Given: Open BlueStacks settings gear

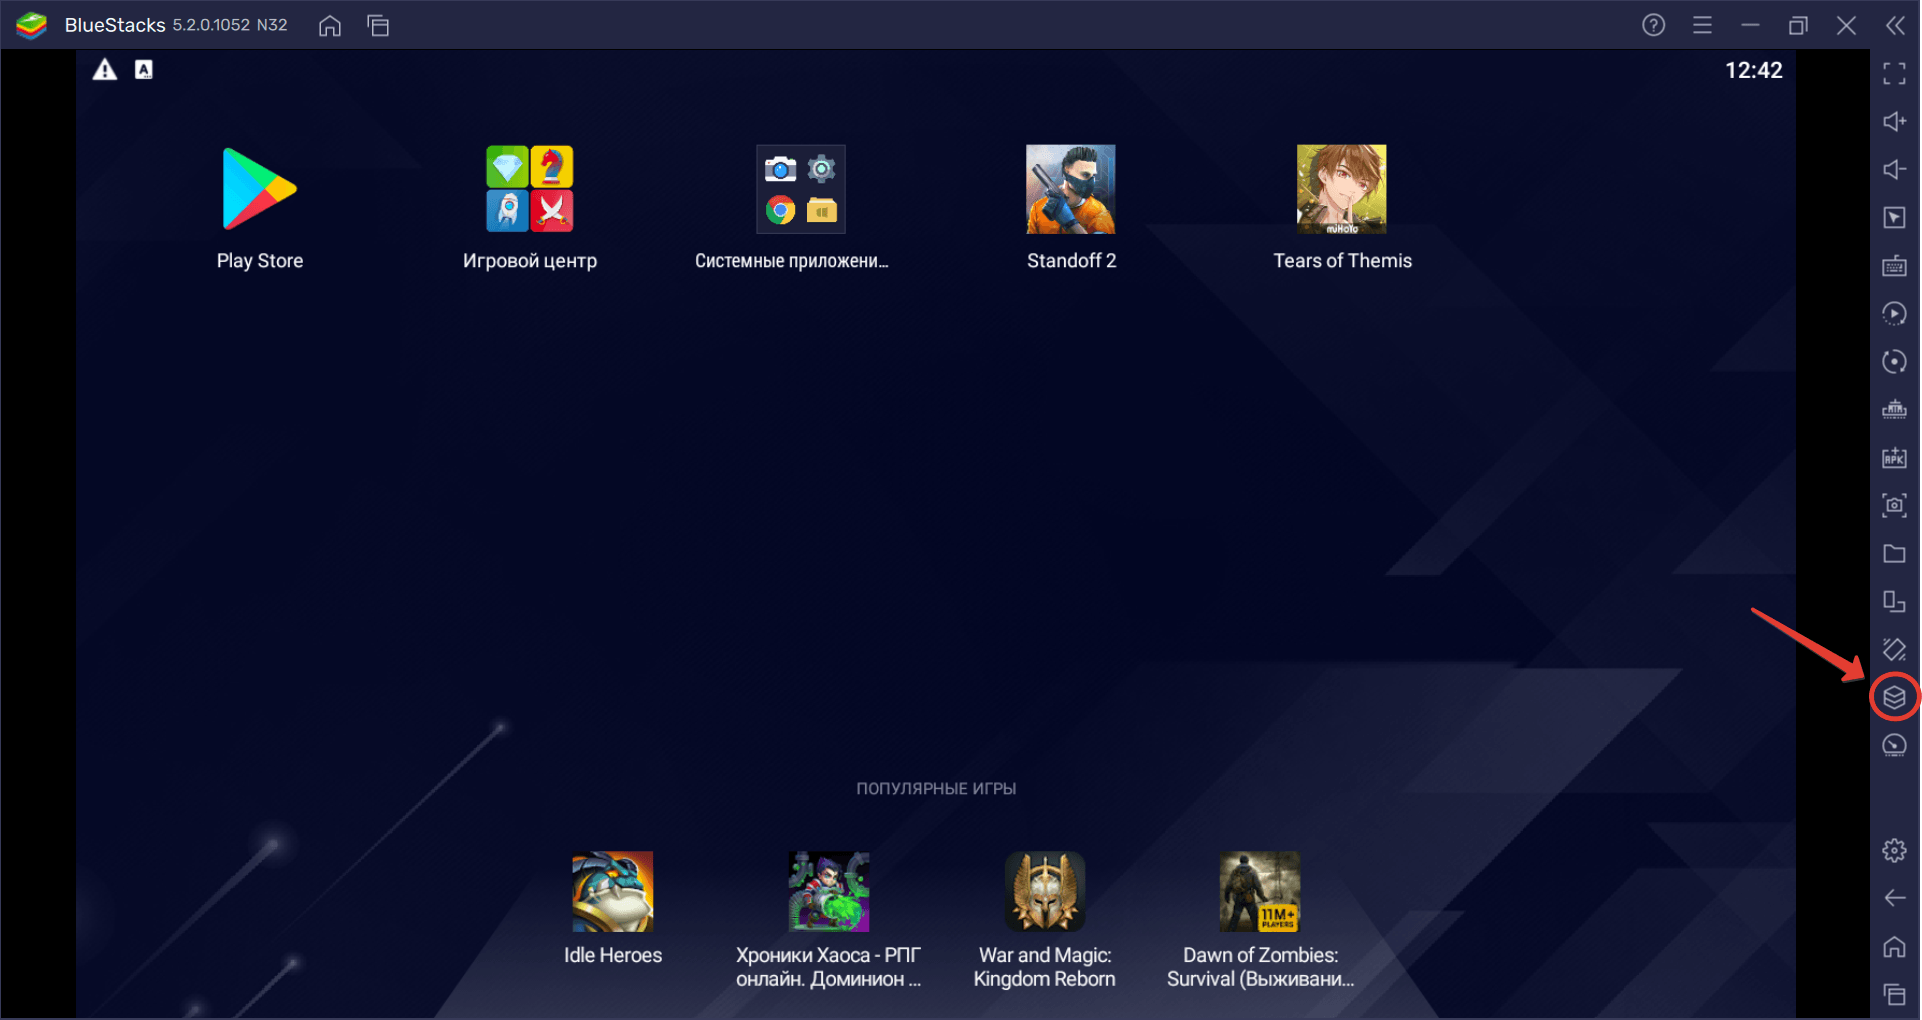Looking at the screenshot, I should coord(1894,850).
